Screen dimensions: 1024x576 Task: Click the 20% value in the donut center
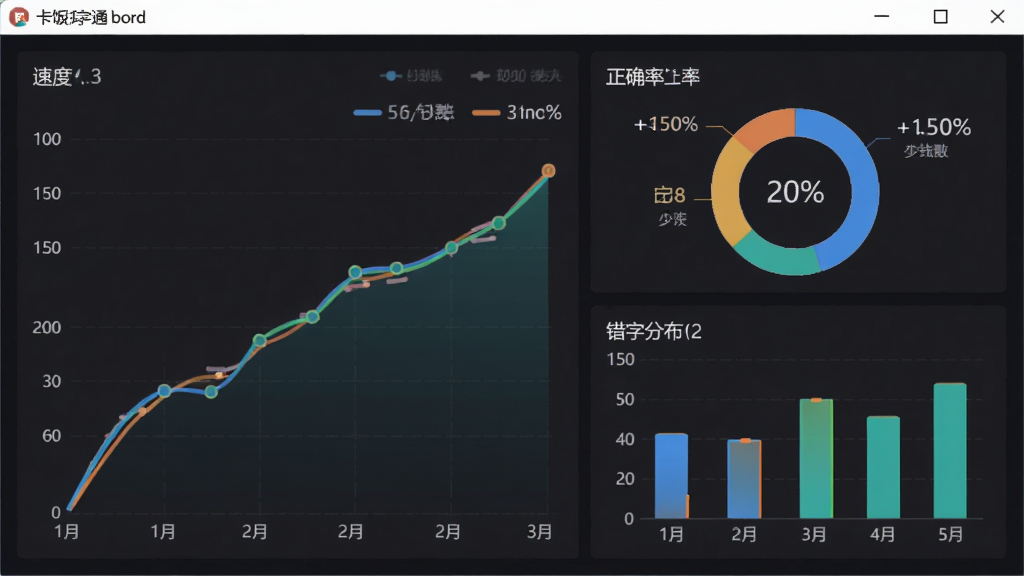tap(795, 192)
